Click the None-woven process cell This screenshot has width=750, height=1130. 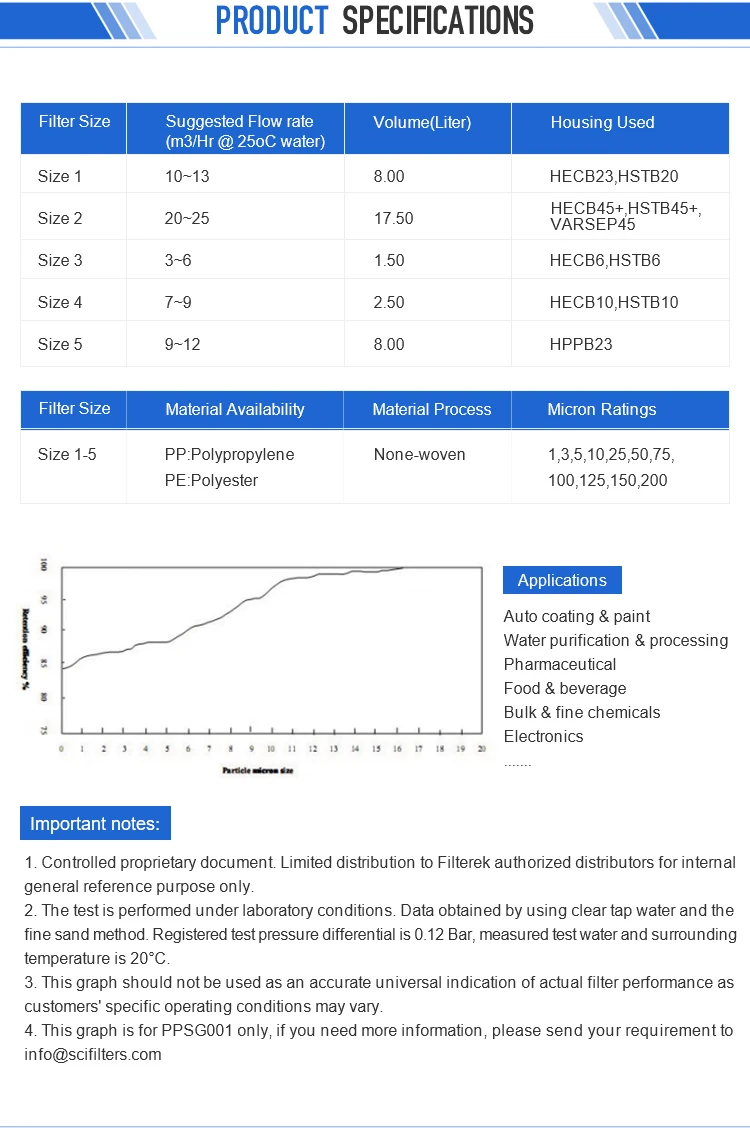419,455
